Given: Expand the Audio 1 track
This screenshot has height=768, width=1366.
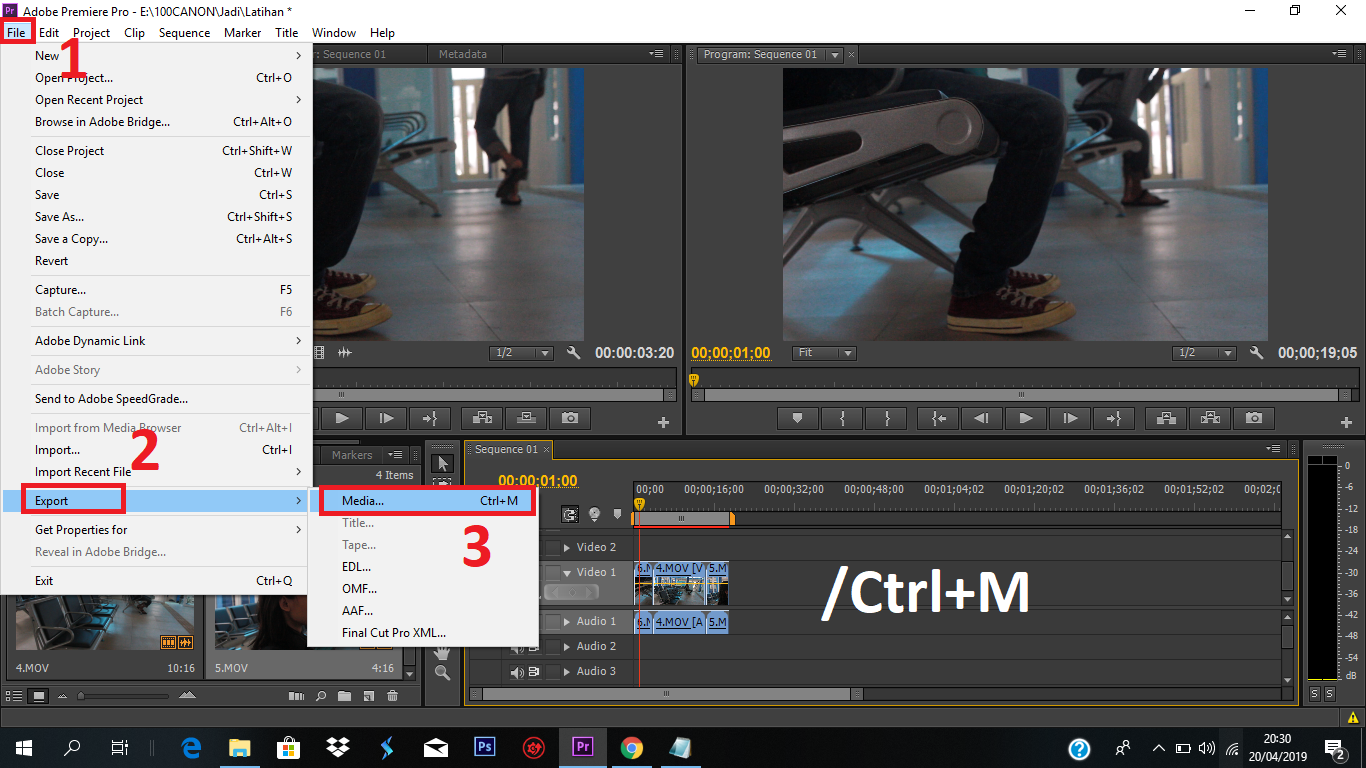Looking at the screenshot, I should point(567,622).
